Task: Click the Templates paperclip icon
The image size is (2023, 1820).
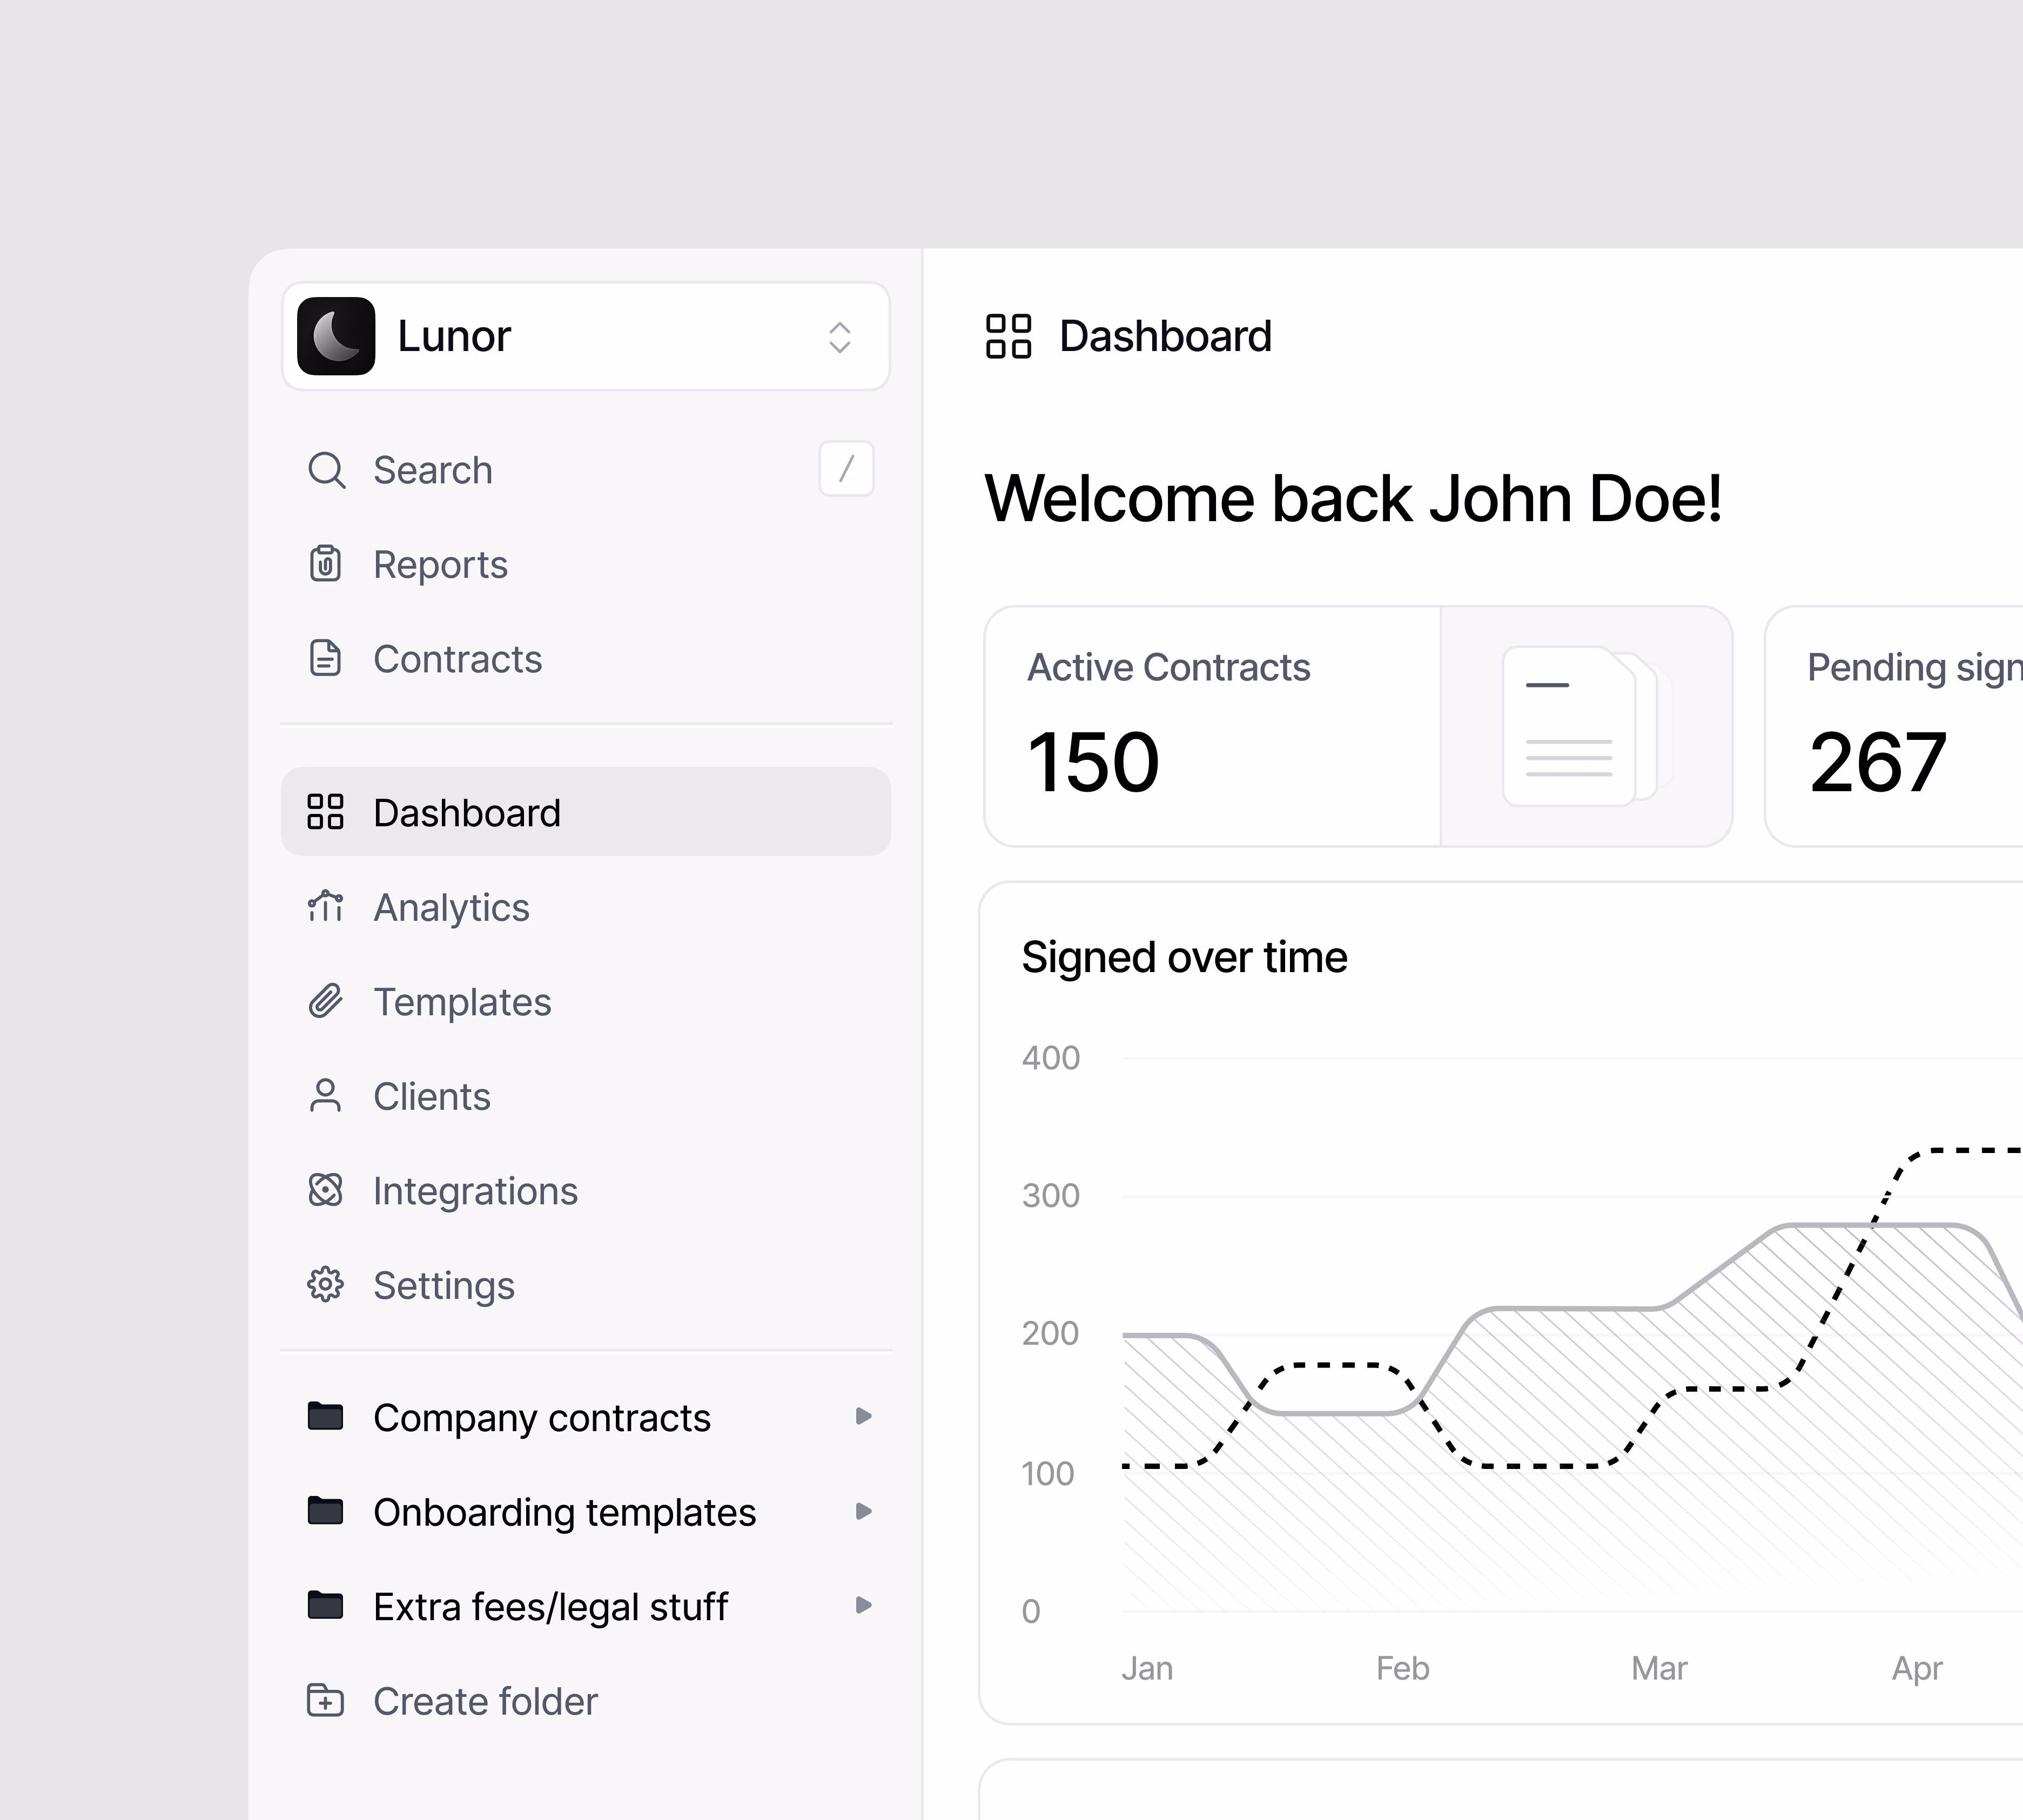Action: (325, 1000)
